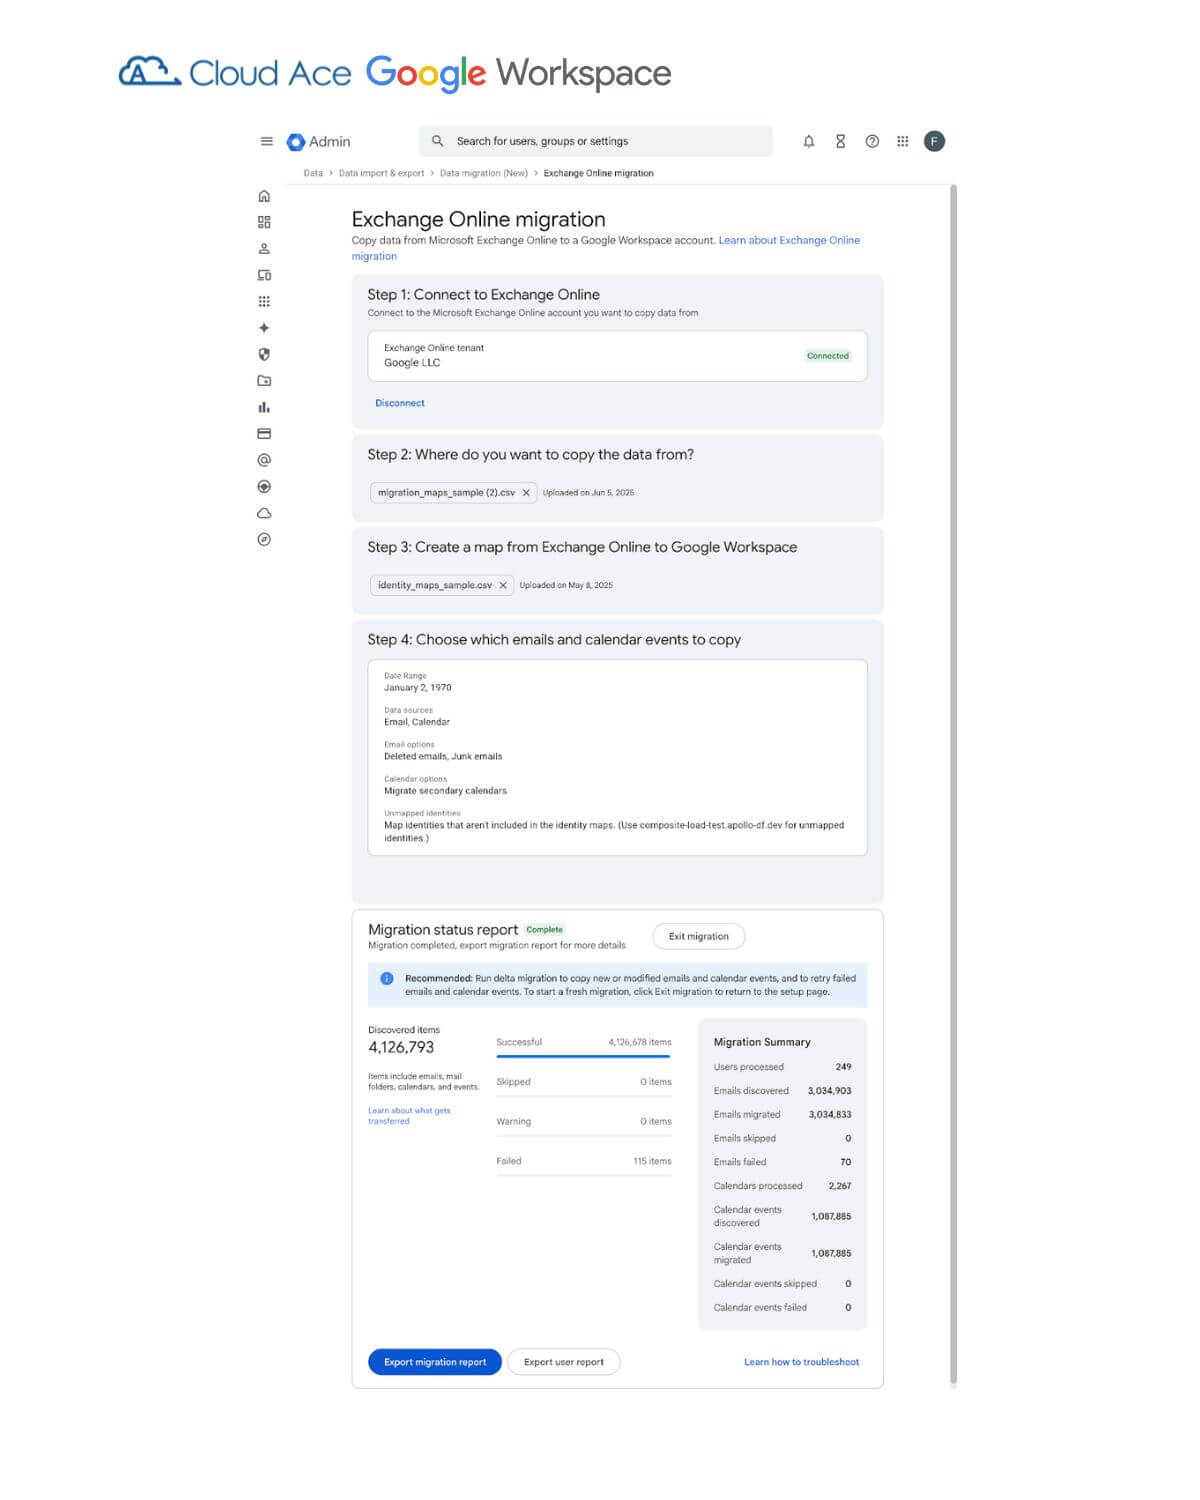Click the Exit migration button
Image resolution: width=1200 pixels, height=1500 pixels.
pyautogui.click(x=699, y=936)
